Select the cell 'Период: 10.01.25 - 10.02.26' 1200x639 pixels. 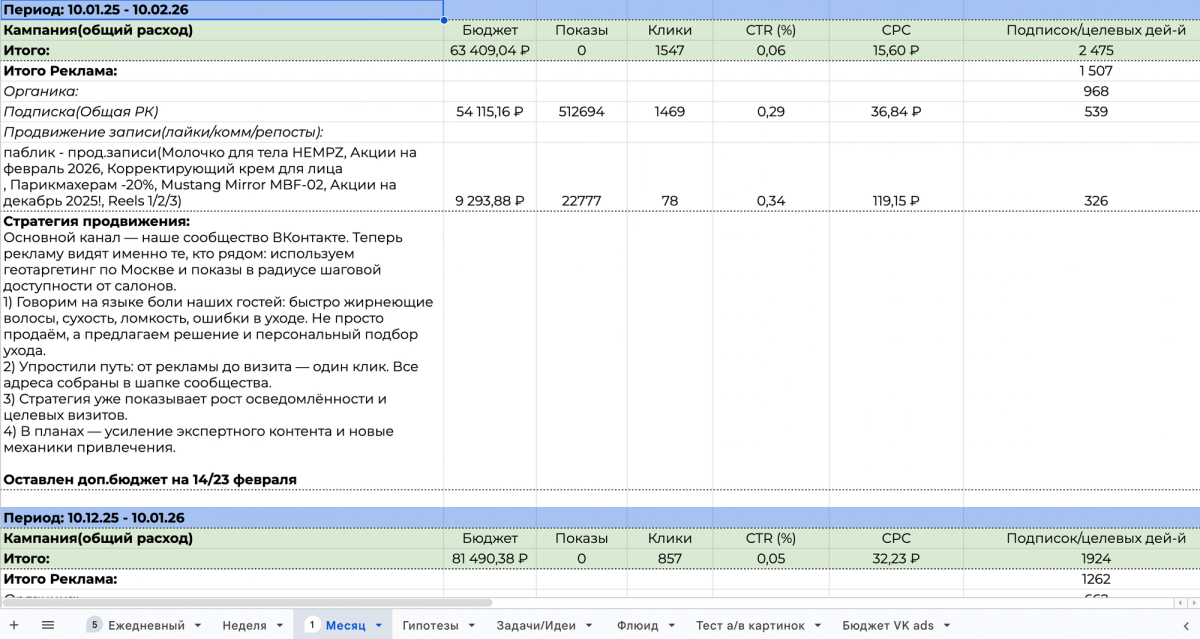[222, 10]
